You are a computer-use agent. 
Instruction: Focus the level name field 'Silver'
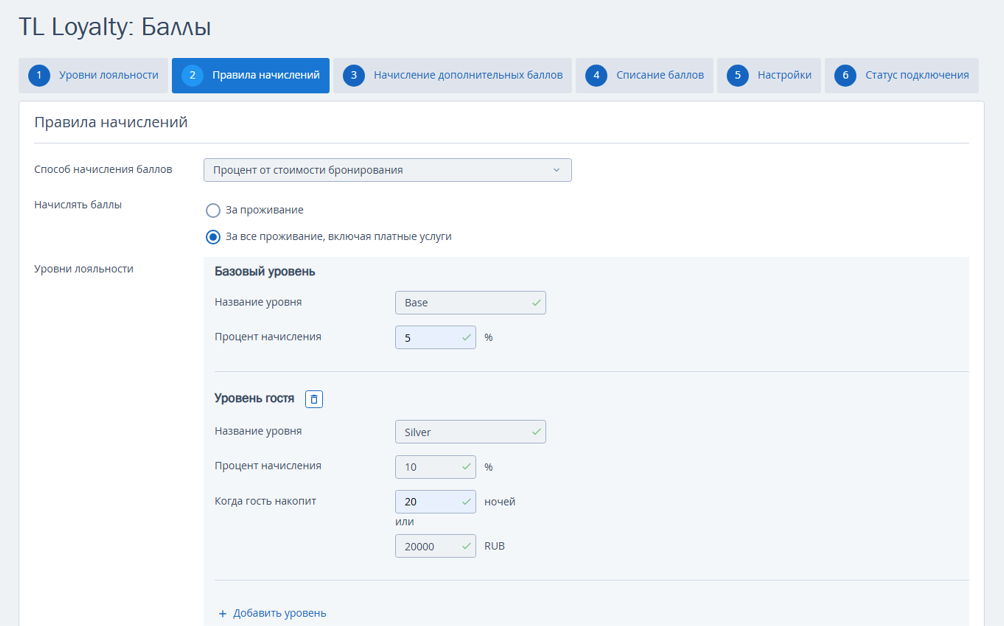point(471,432)
